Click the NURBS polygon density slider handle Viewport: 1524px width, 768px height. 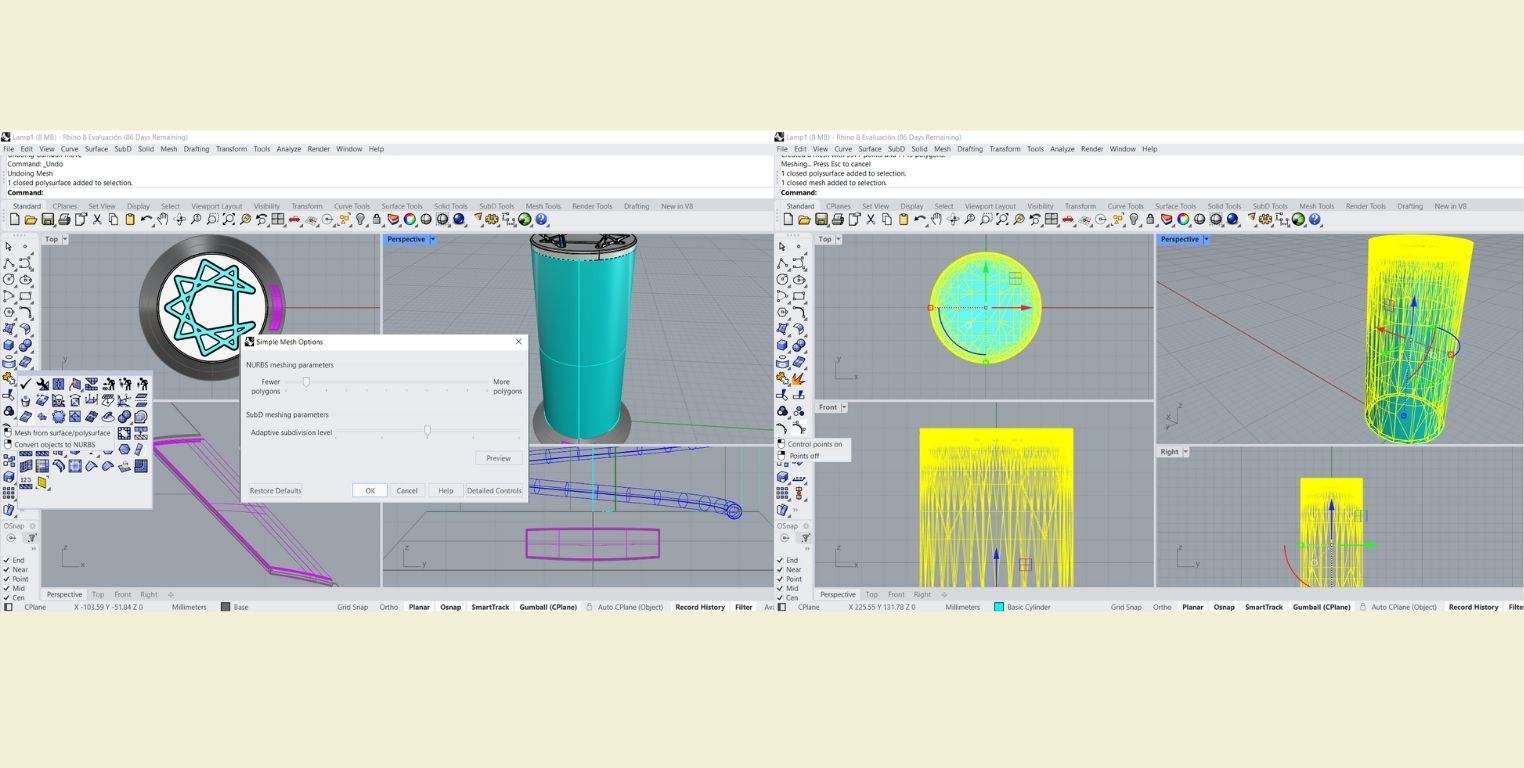[306, 382]
